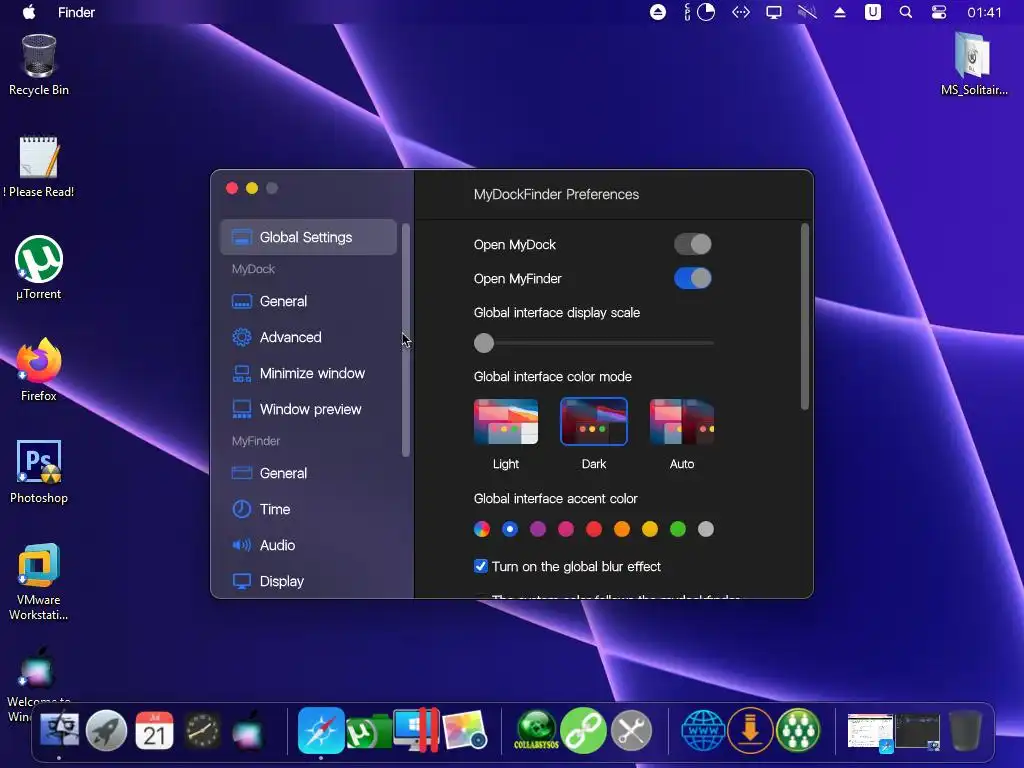The image size is (1024, 768).
Task: Open the Clock icon in the dock
Action: point(202,729)
